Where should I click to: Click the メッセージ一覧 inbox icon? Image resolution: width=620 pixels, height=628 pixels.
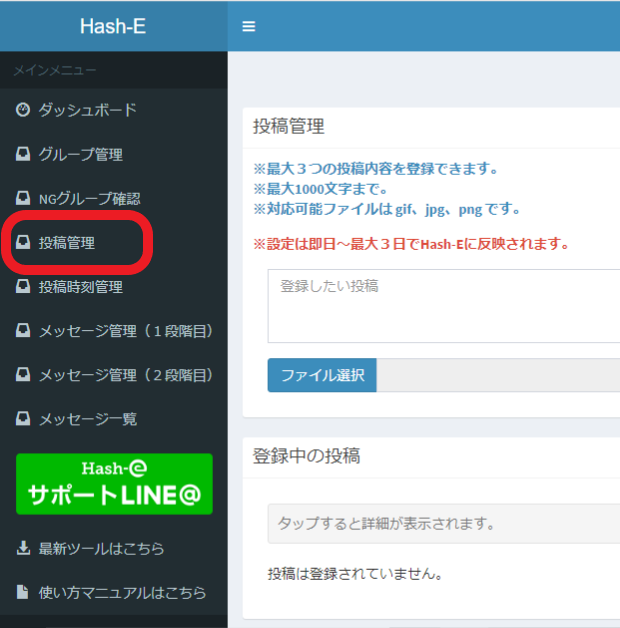pyautogui.click(x=23, y=418)
